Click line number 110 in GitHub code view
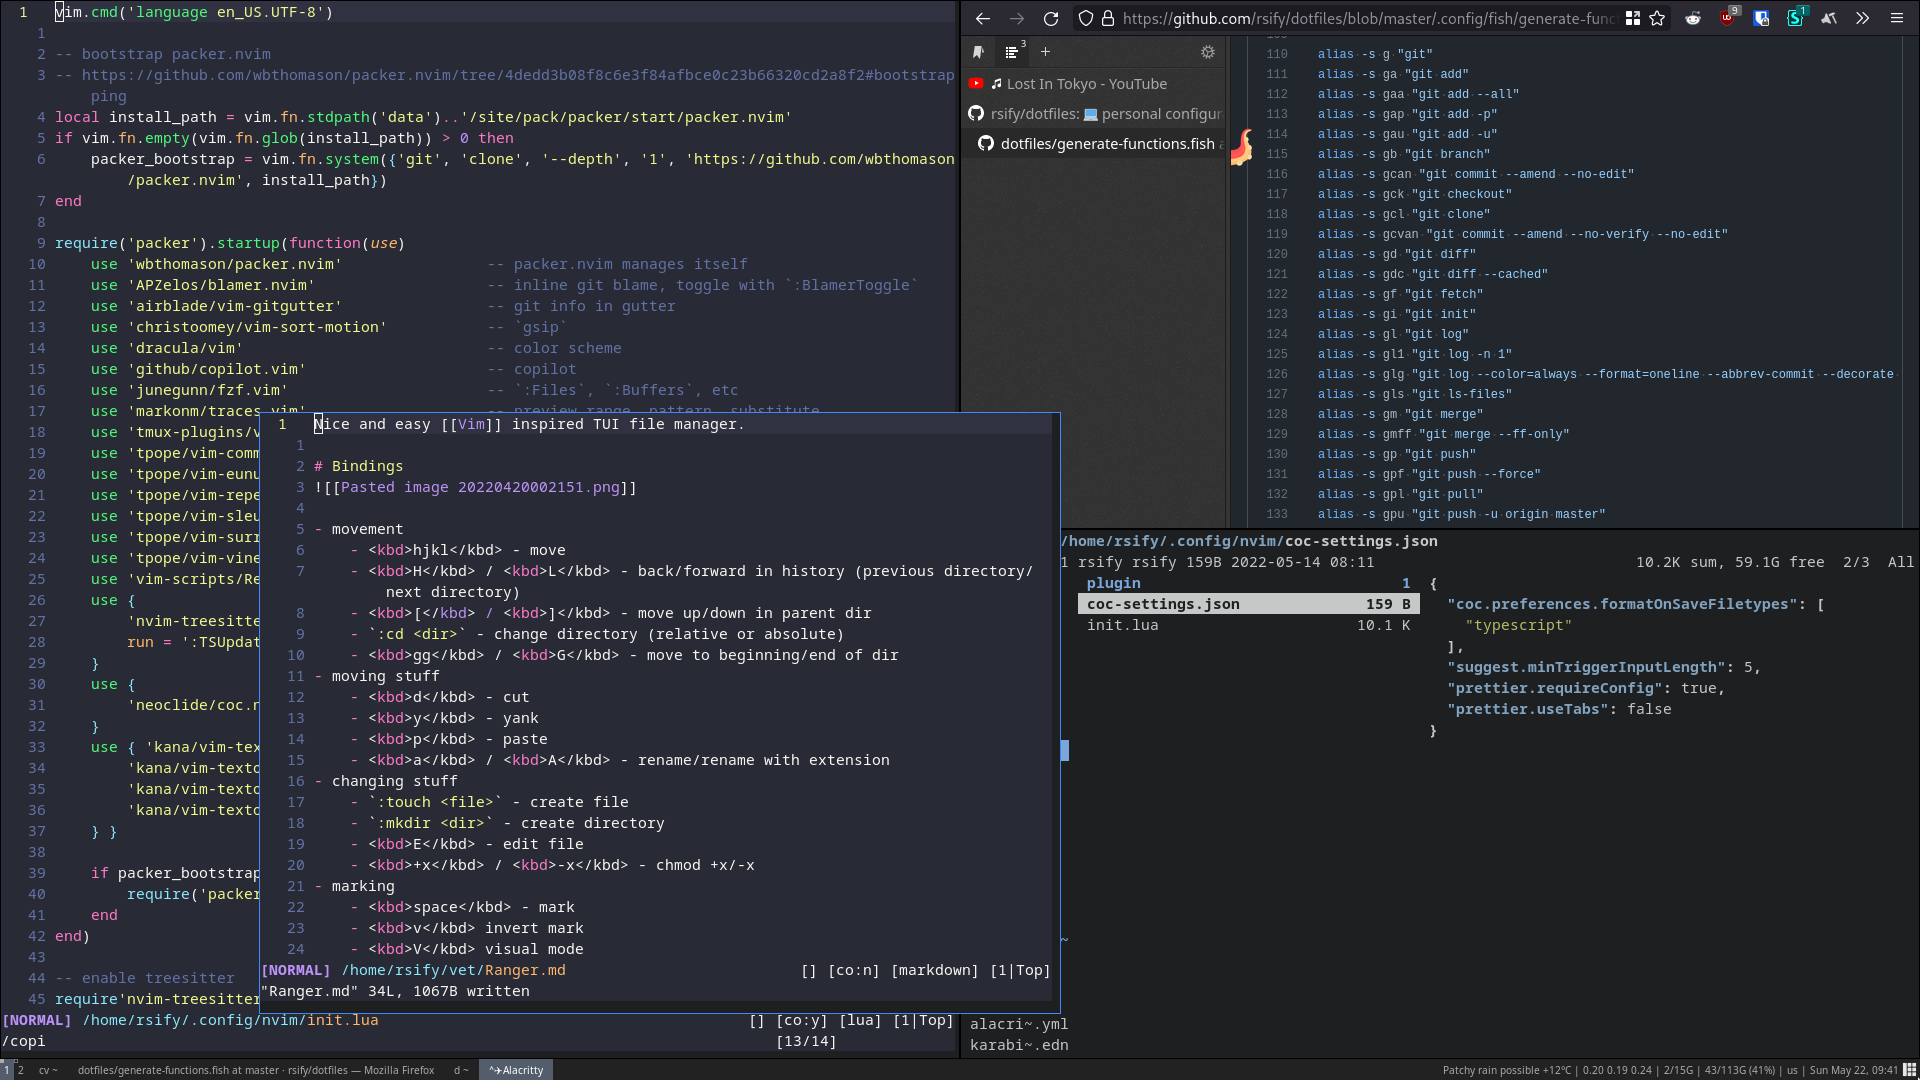This screenshot has width=1920, height=1080. pos(1277,54)
